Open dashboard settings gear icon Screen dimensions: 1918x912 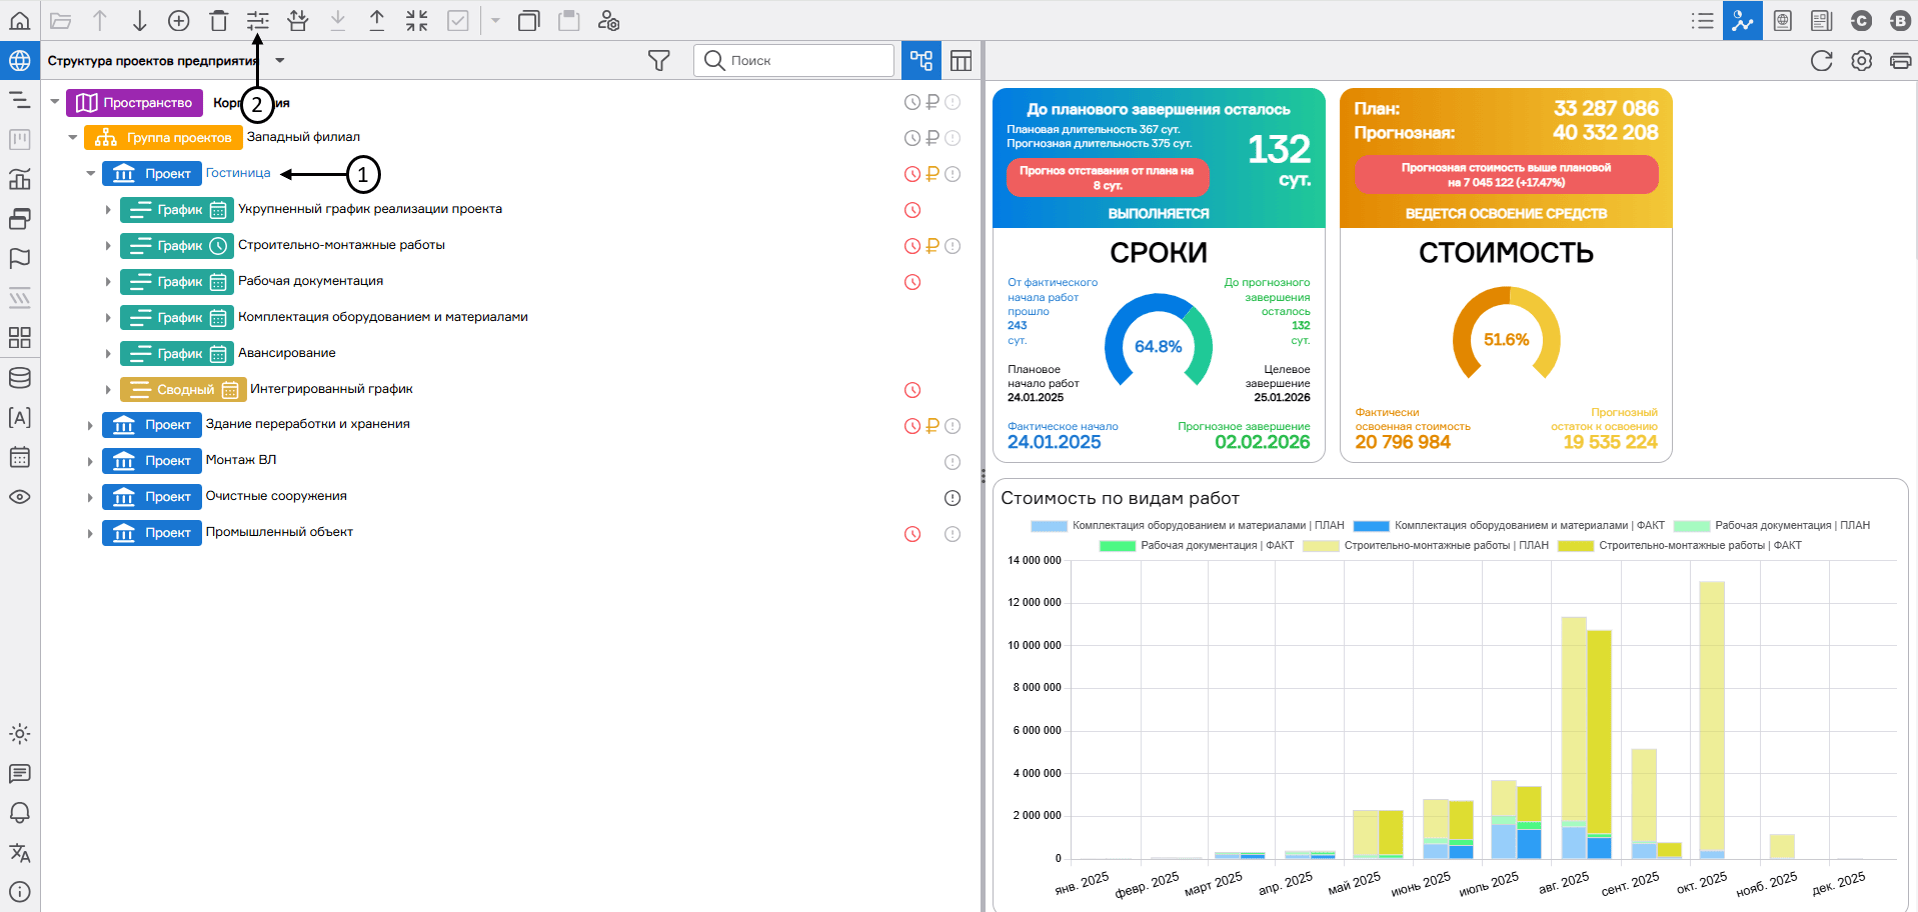(1861, 61)
